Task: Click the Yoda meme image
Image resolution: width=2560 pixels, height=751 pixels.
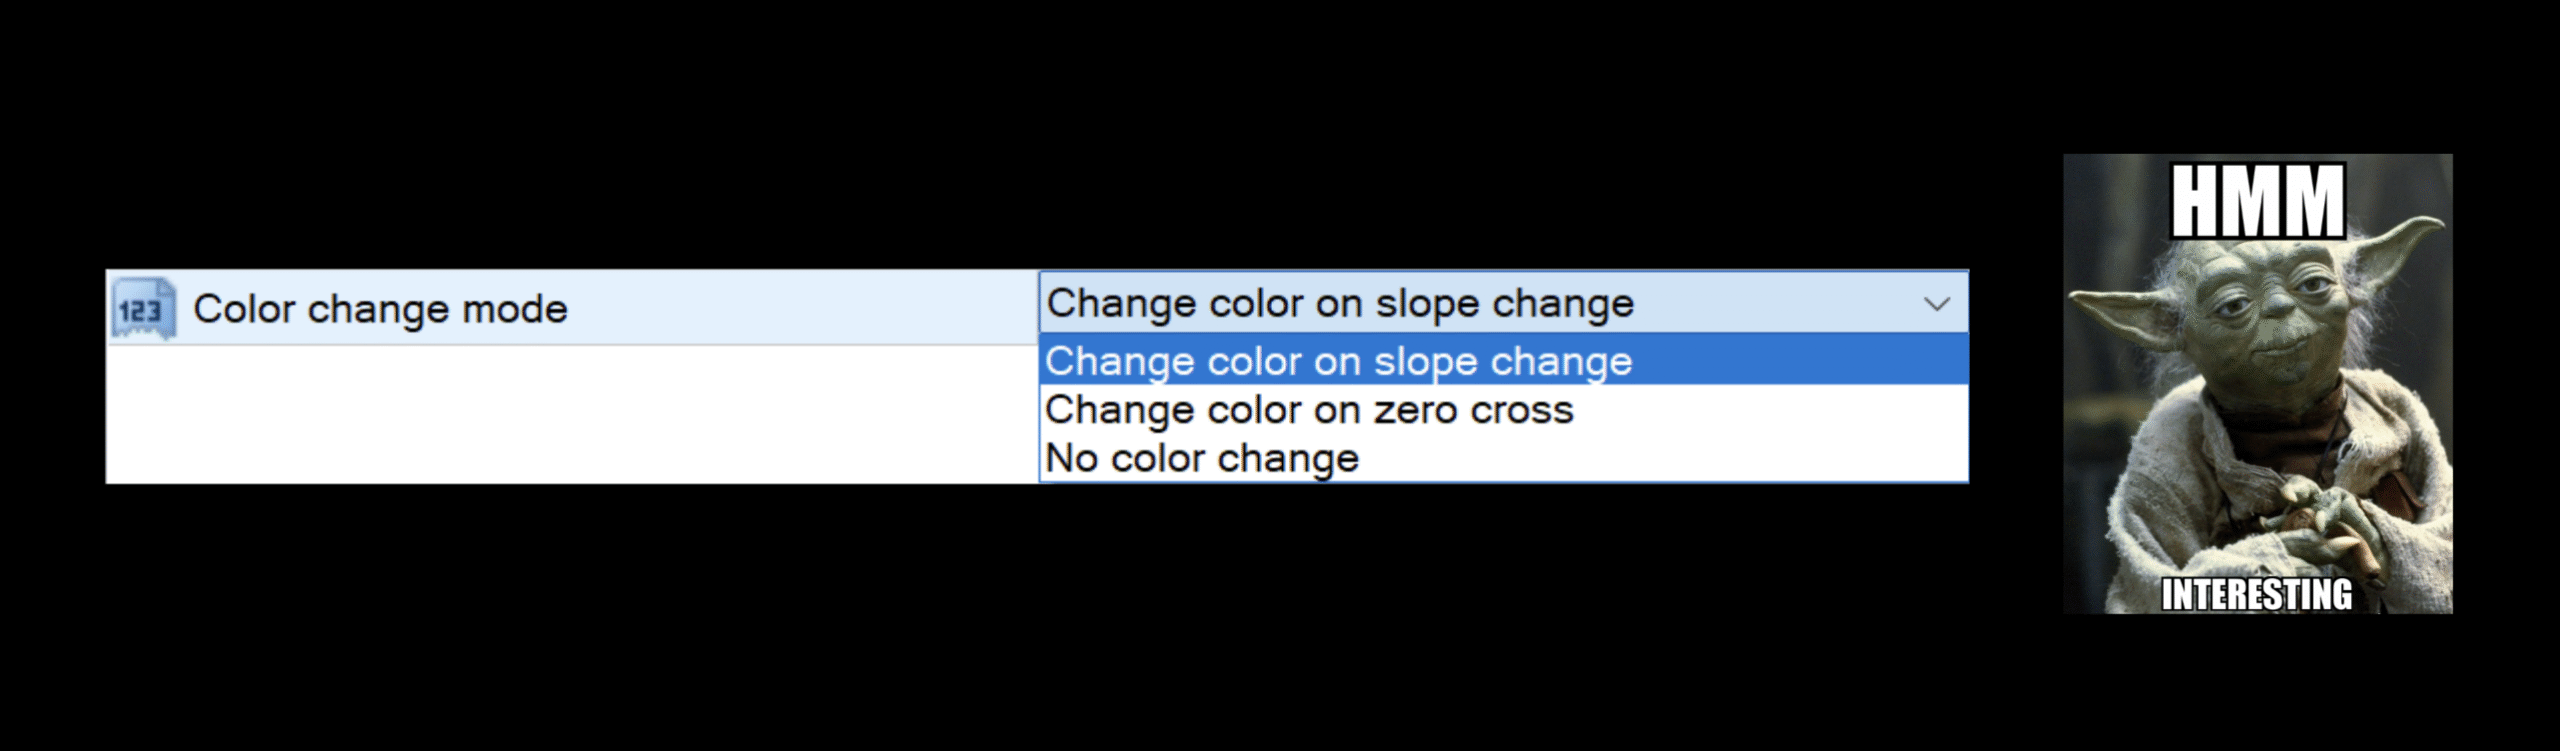Action: 2257,383
